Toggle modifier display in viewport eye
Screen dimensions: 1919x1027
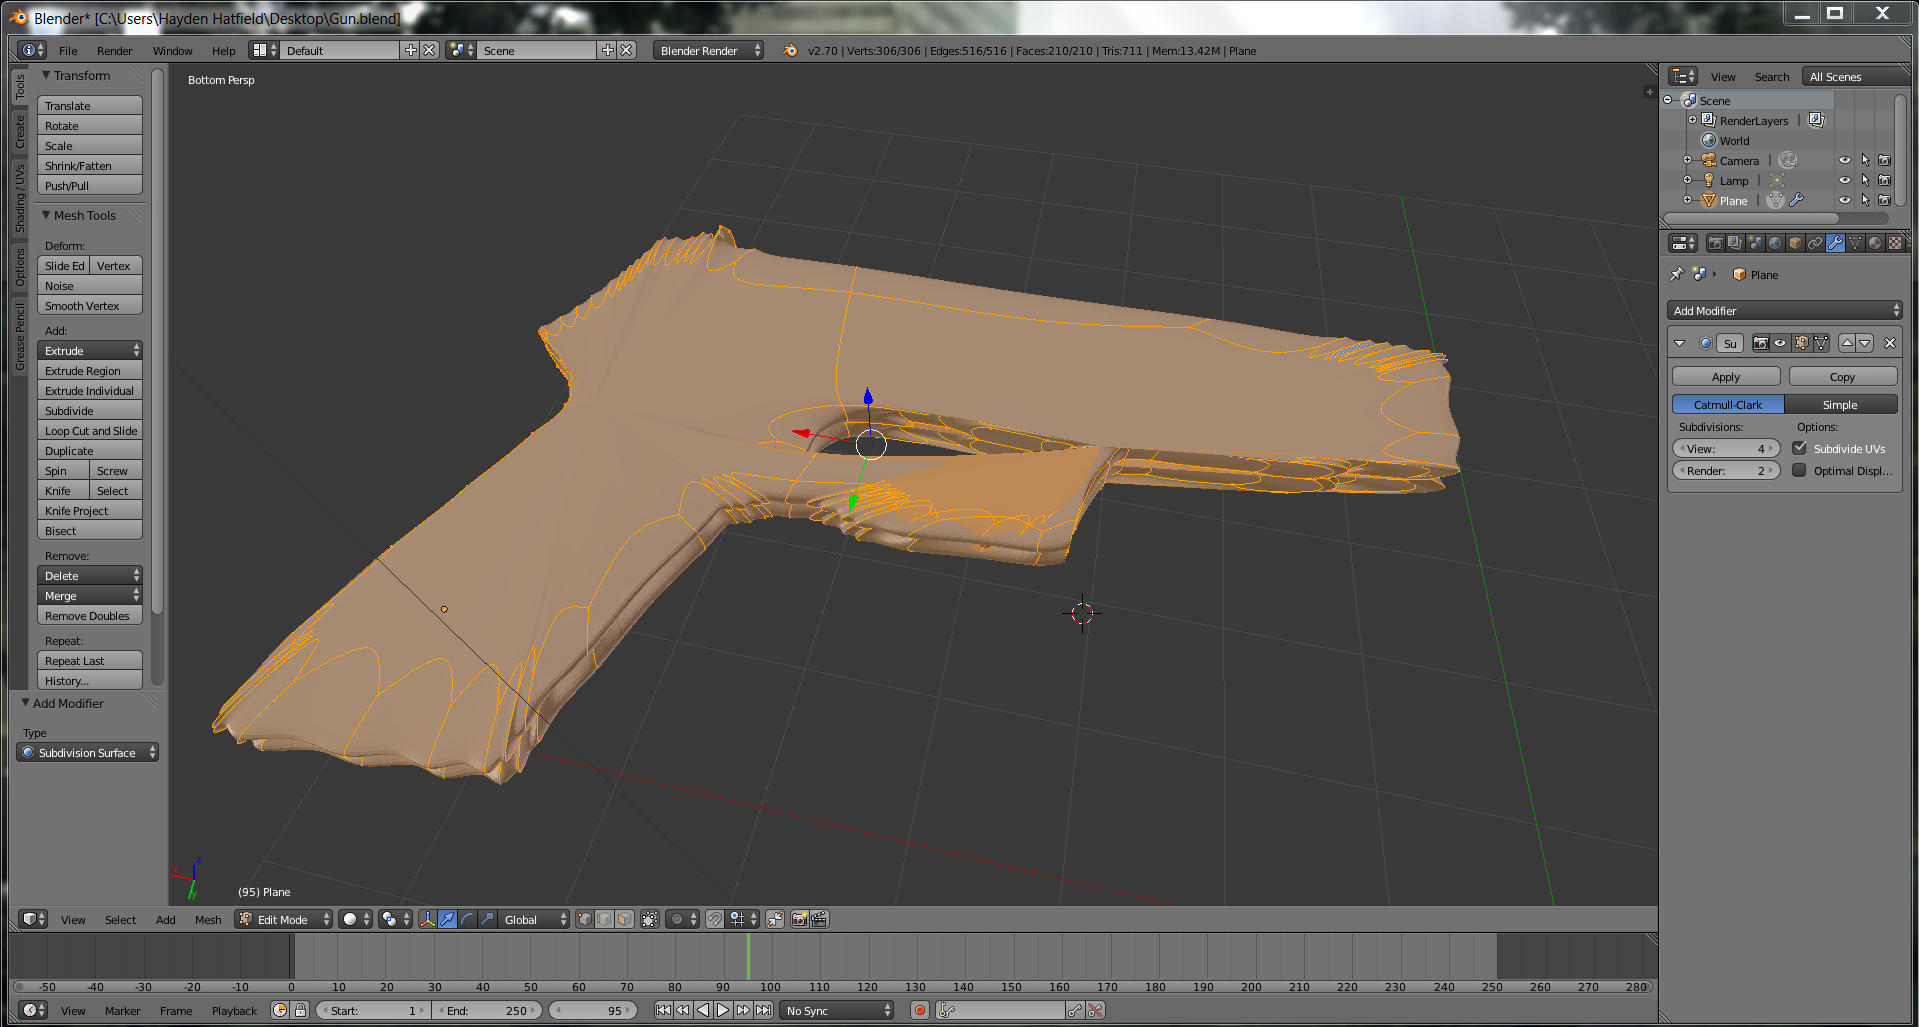pyautogui.click(x=1780, y=343)
